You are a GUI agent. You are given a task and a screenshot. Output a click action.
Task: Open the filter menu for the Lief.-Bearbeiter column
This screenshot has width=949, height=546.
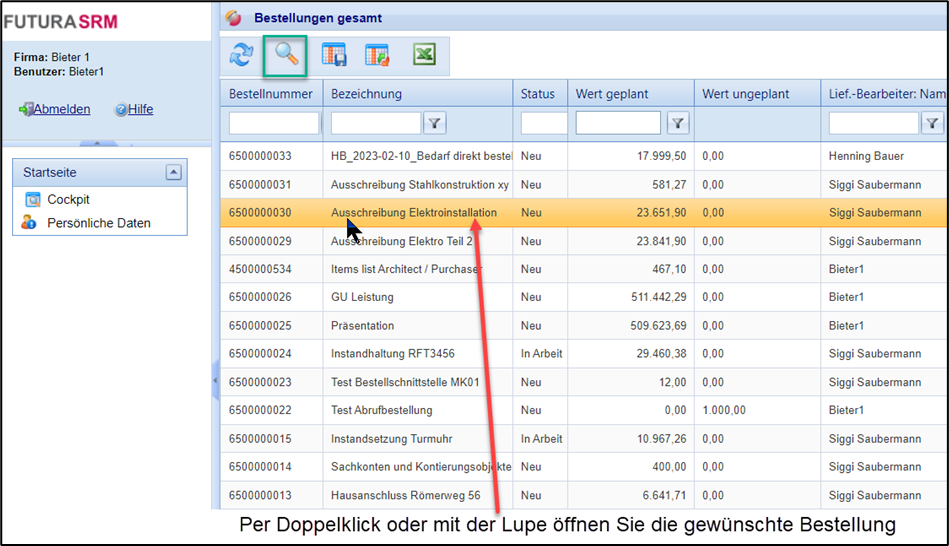click(x=932, y=123)
